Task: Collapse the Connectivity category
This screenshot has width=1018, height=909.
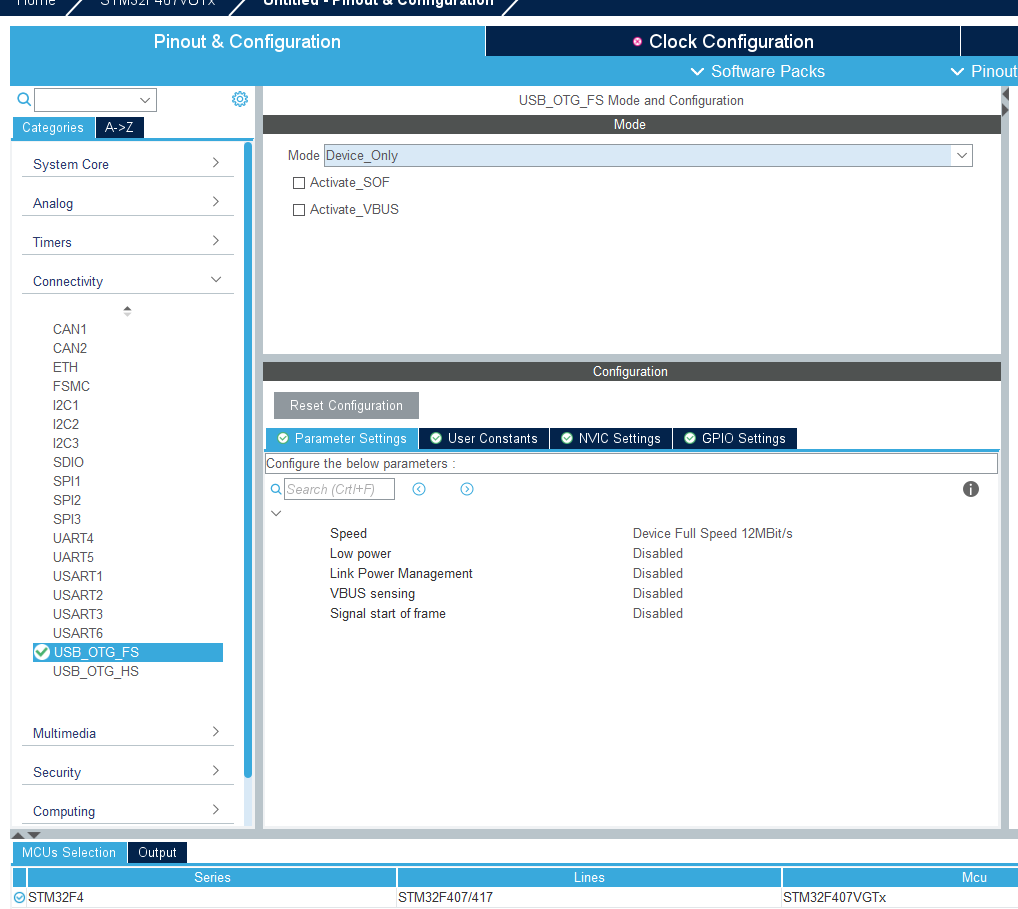Action: 127,280
